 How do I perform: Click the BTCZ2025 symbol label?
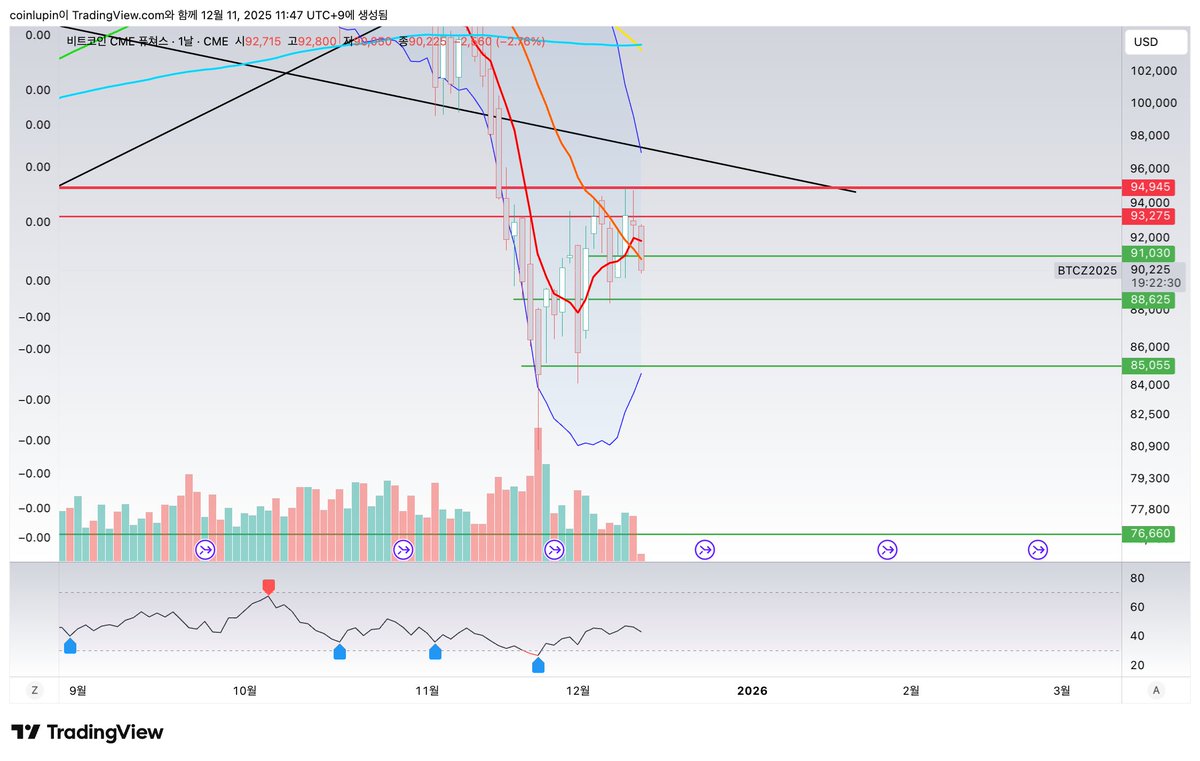tap(1087, 271)
